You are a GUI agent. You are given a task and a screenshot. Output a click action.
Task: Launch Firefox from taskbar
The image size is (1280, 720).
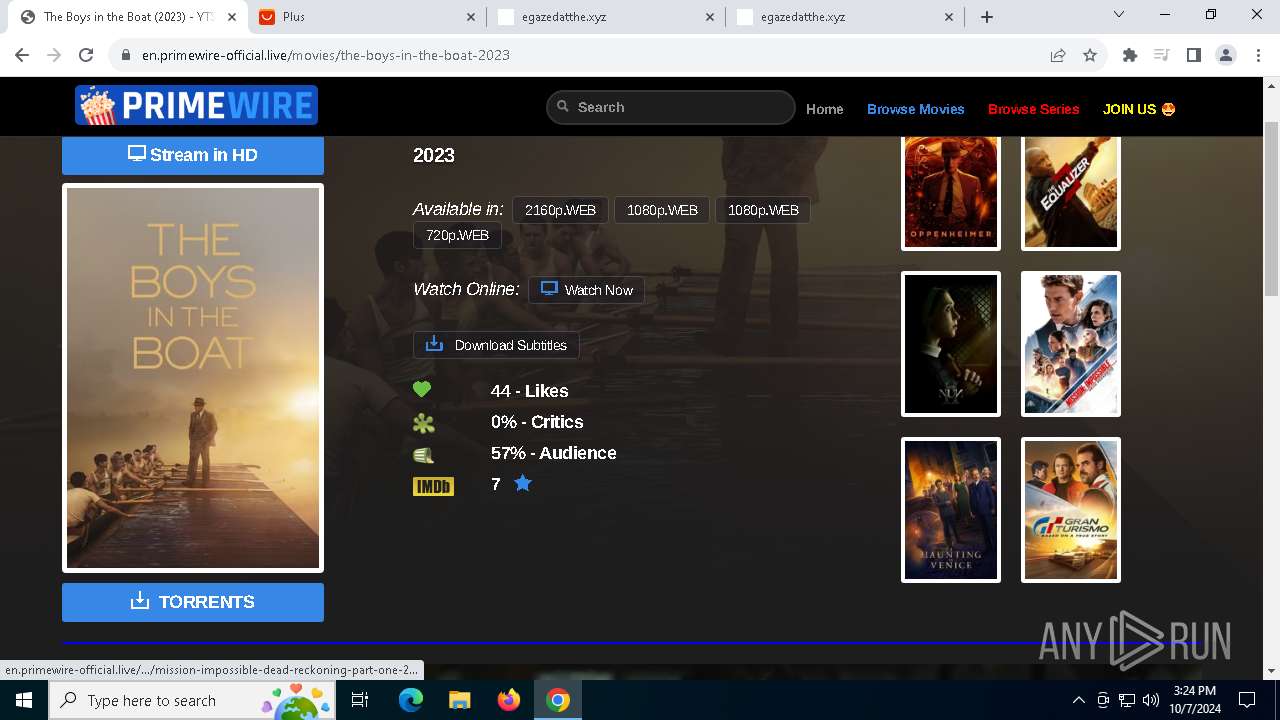(x=509, y=700)
